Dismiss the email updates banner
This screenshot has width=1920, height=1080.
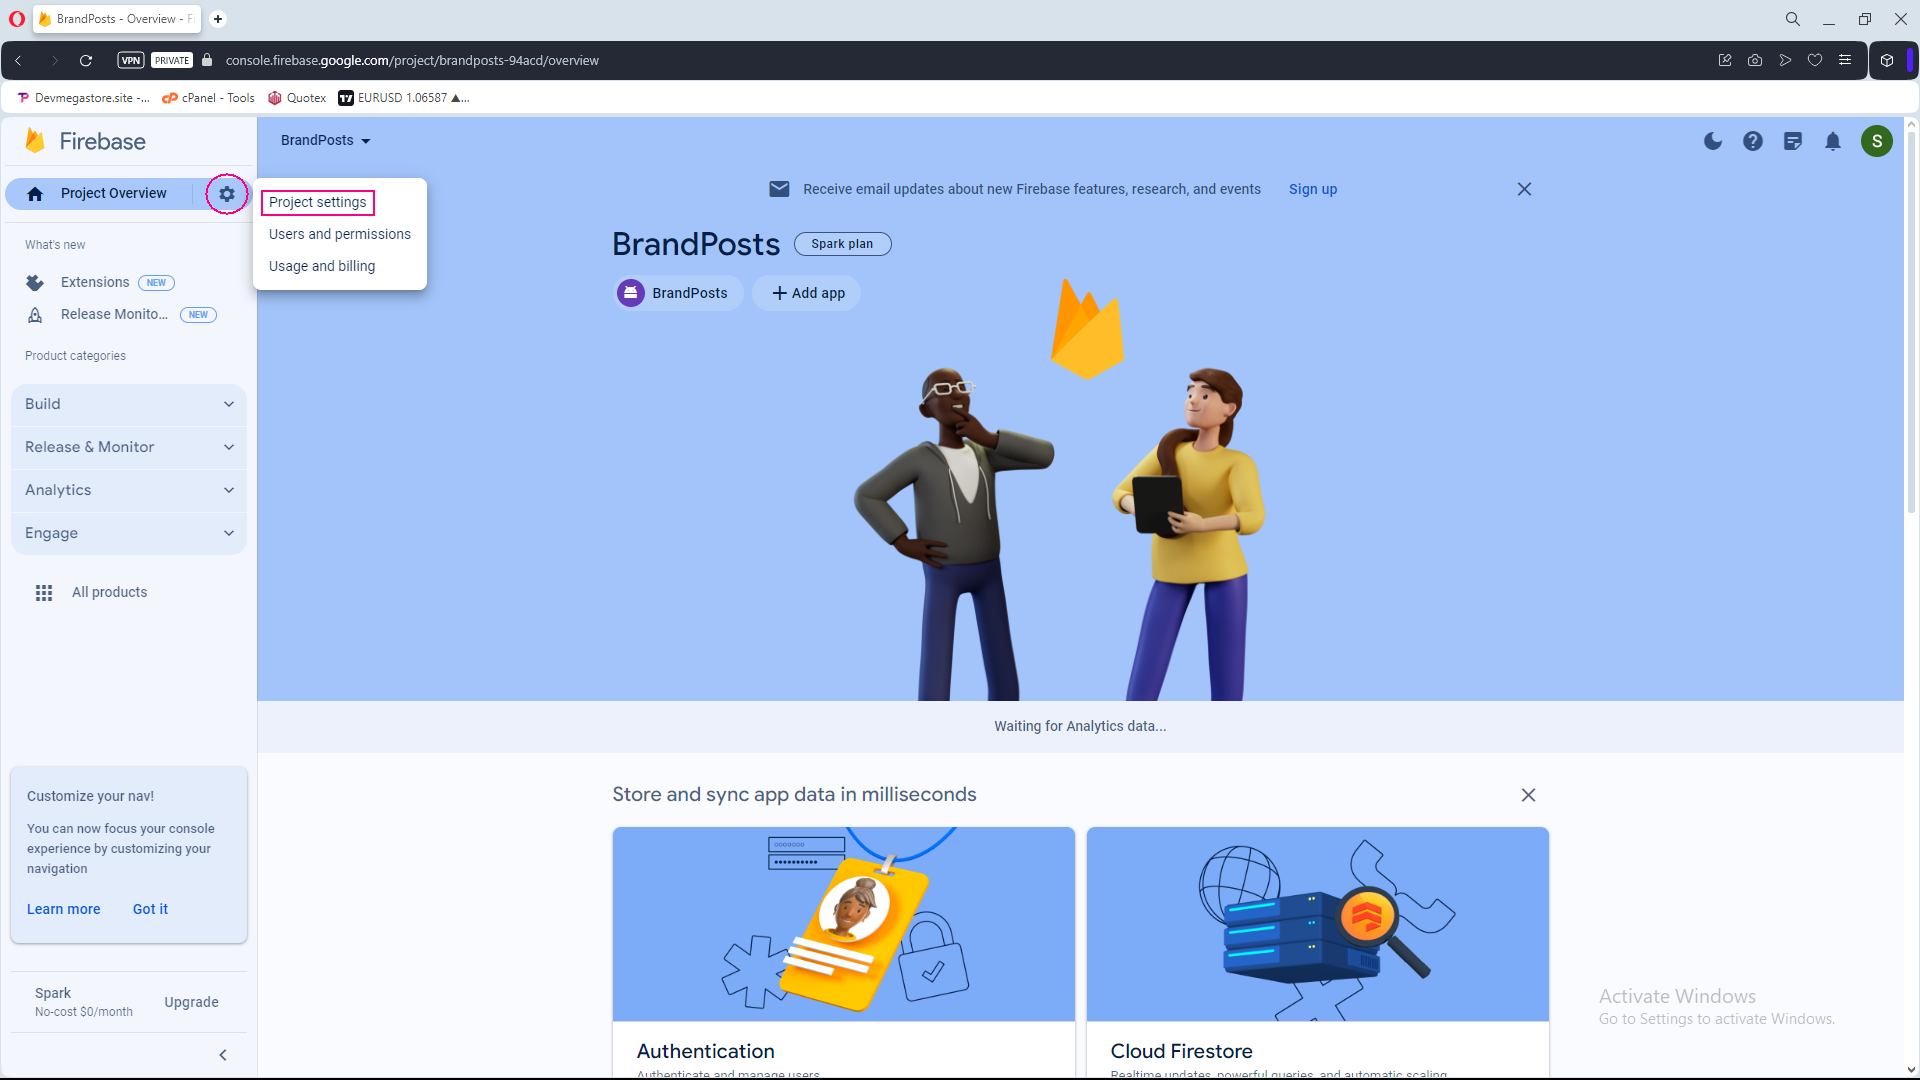[1524, 189]
